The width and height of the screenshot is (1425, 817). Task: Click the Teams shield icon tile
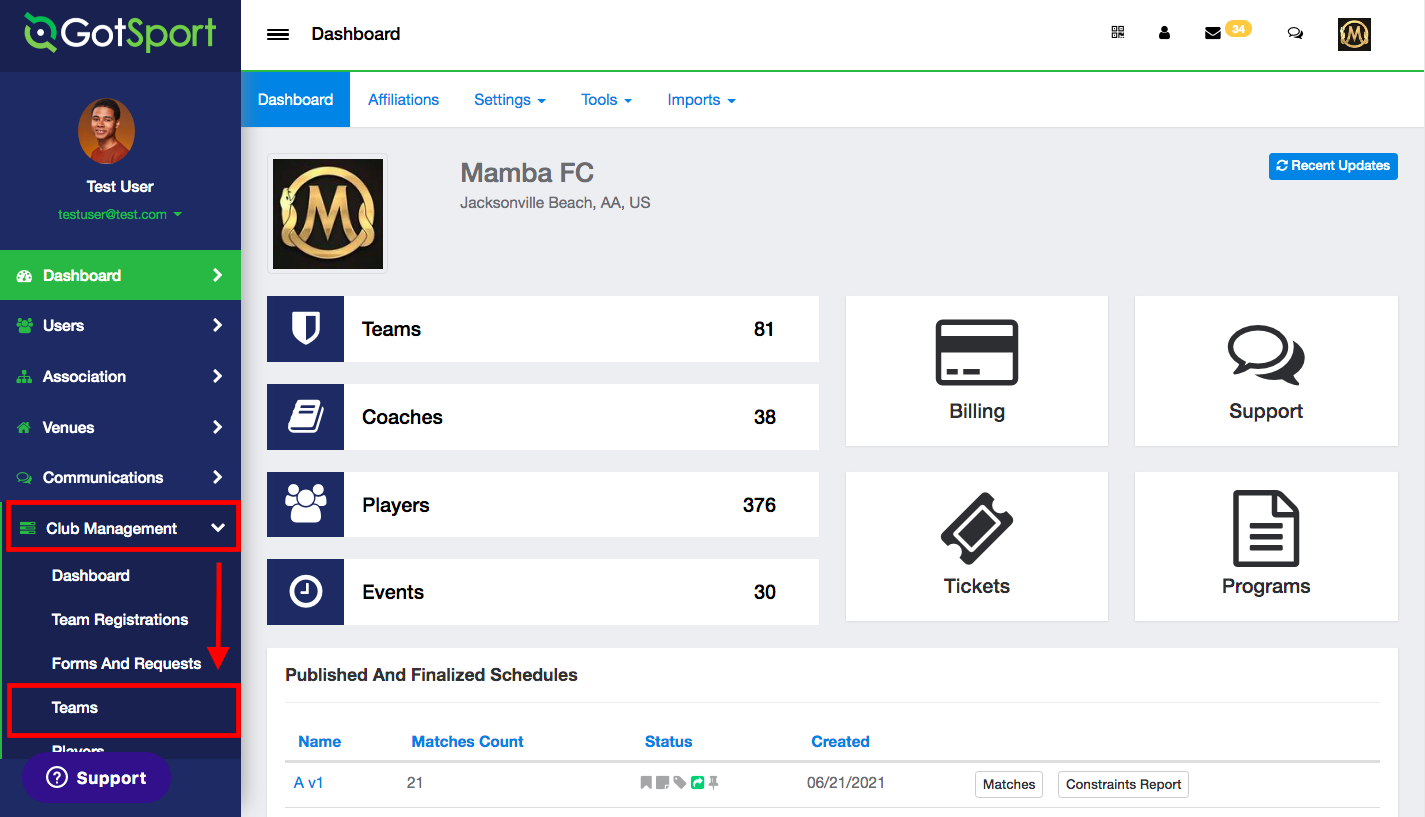click(305, 329)
